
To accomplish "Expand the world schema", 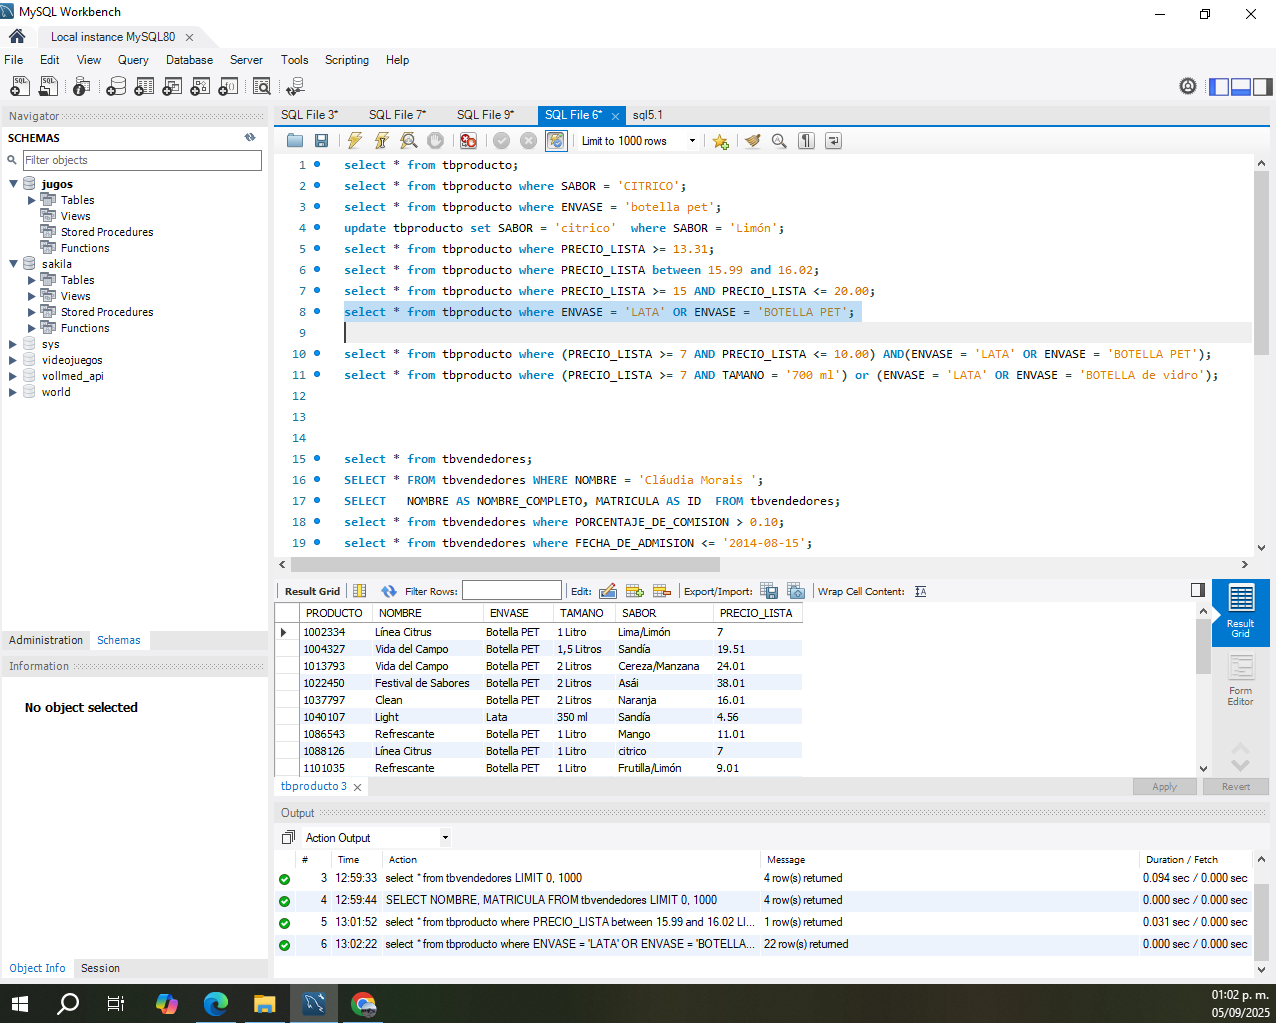I will point(14,392).
